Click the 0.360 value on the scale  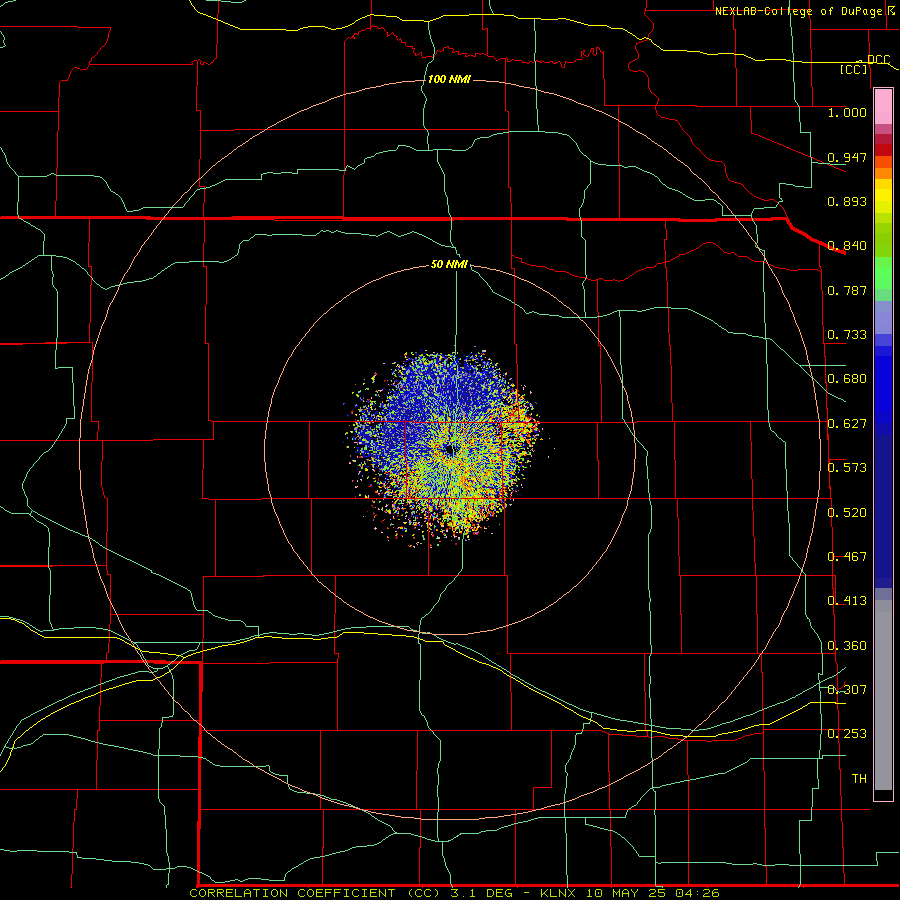[x=847, y=646]
